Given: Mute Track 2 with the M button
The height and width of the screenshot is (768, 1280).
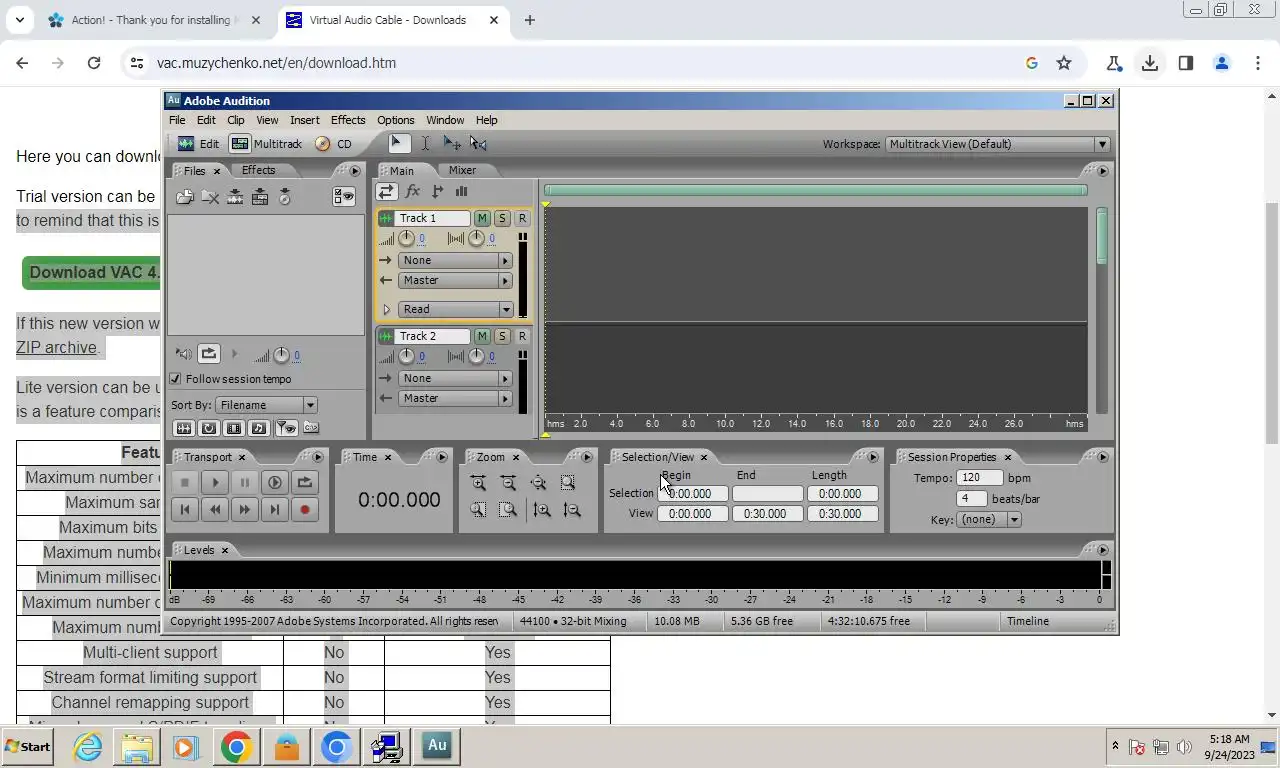Looking at the screenshot, I should (x=482, y=336).
